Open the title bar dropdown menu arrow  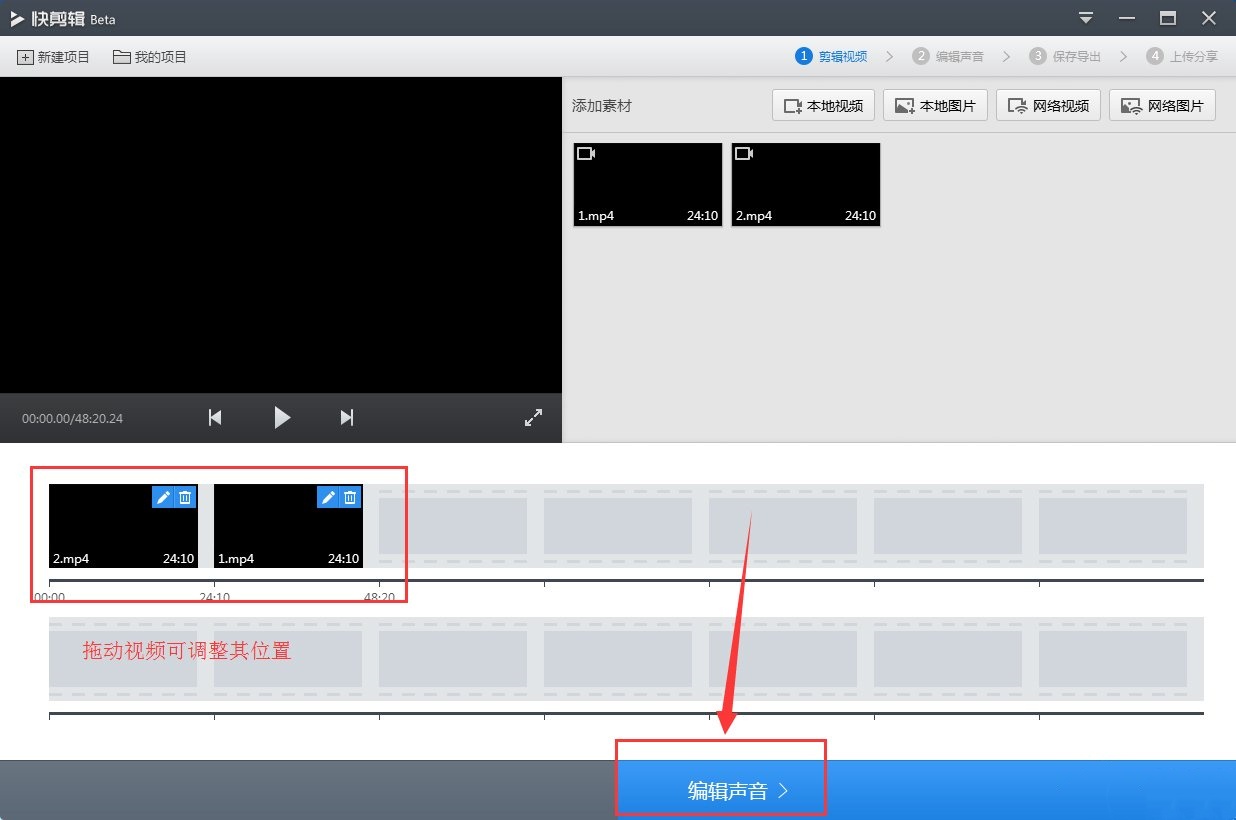1085,17
